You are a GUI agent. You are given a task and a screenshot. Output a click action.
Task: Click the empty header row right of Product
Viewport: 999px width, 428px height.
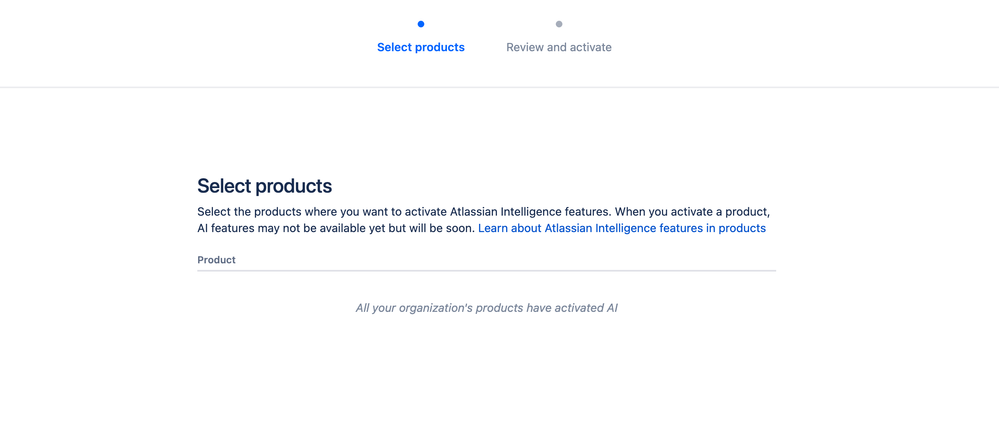point(507,260)
